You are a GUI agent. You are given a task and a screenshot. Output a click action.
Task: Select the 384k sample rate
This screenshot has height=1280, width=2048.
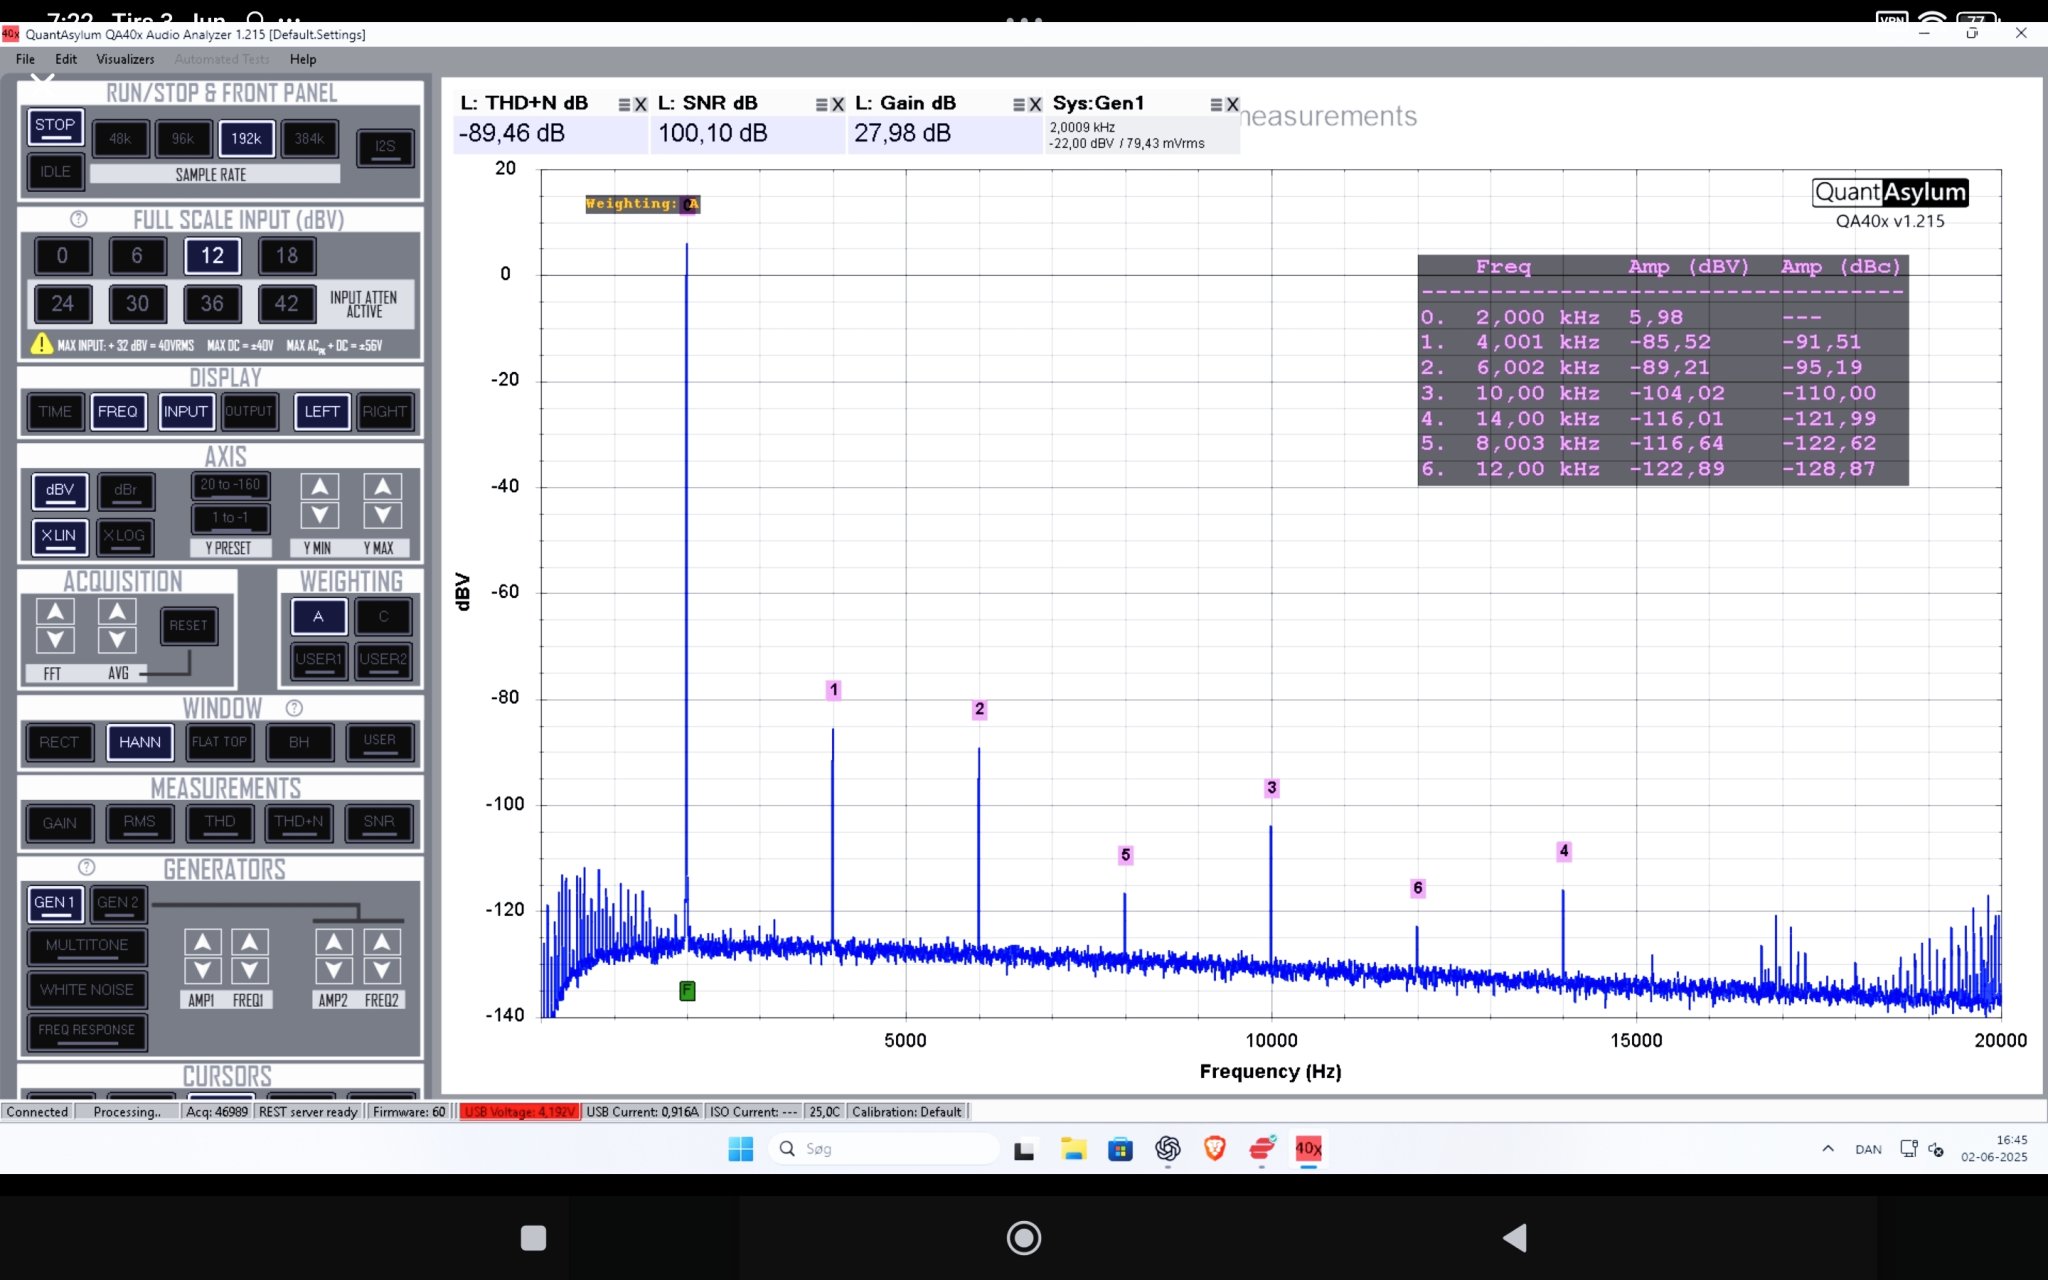click(309, 139)
